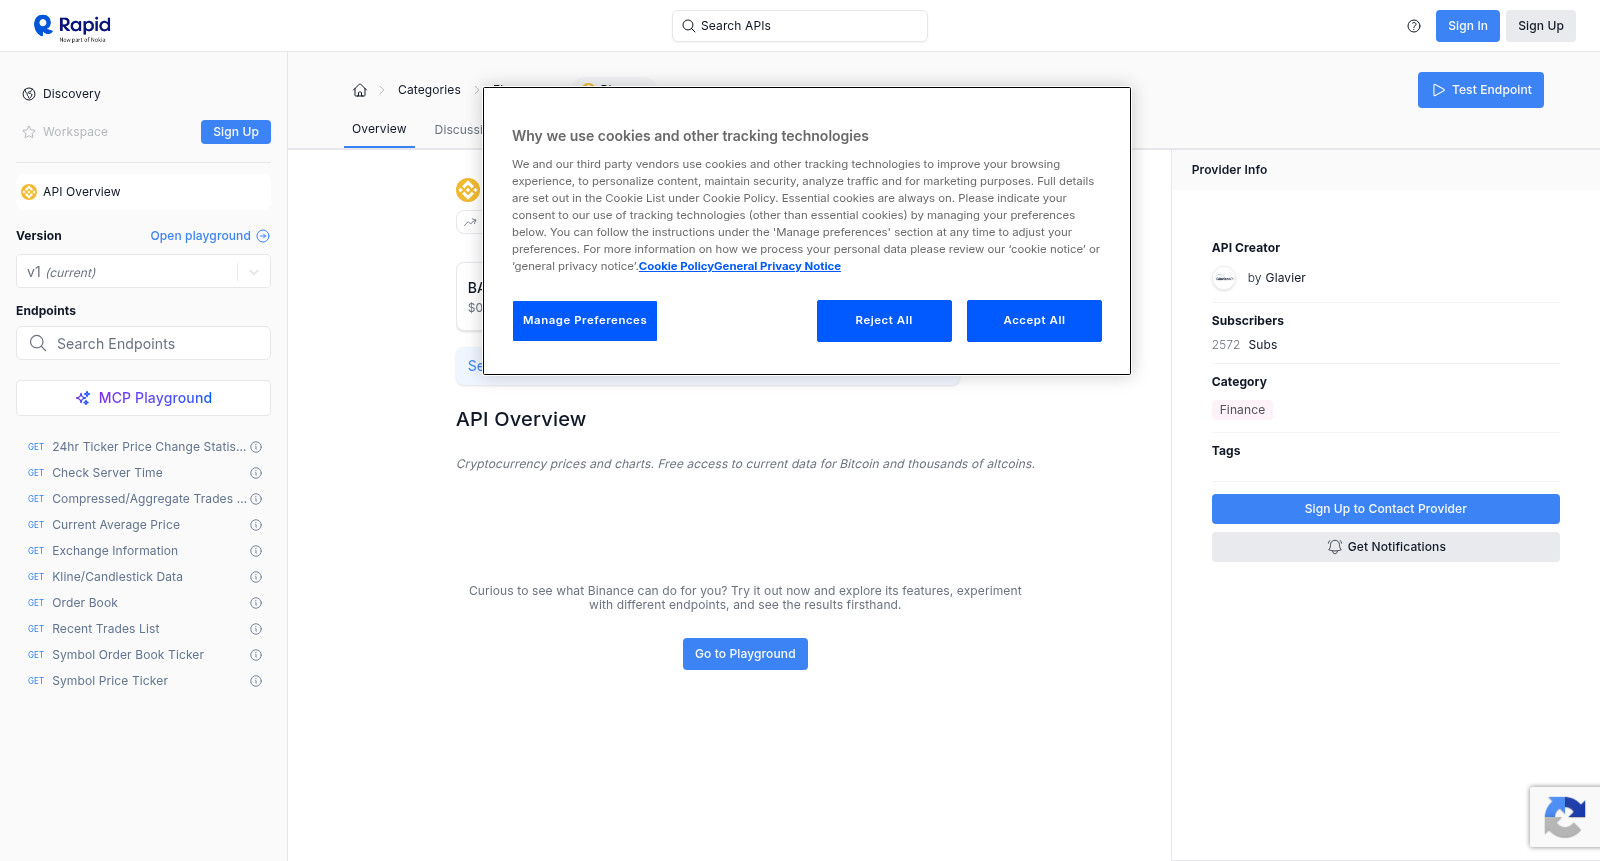1600x861 pixels.
Task: Show info for Exchange Information endpoint
Action: (x=256, y=551)
